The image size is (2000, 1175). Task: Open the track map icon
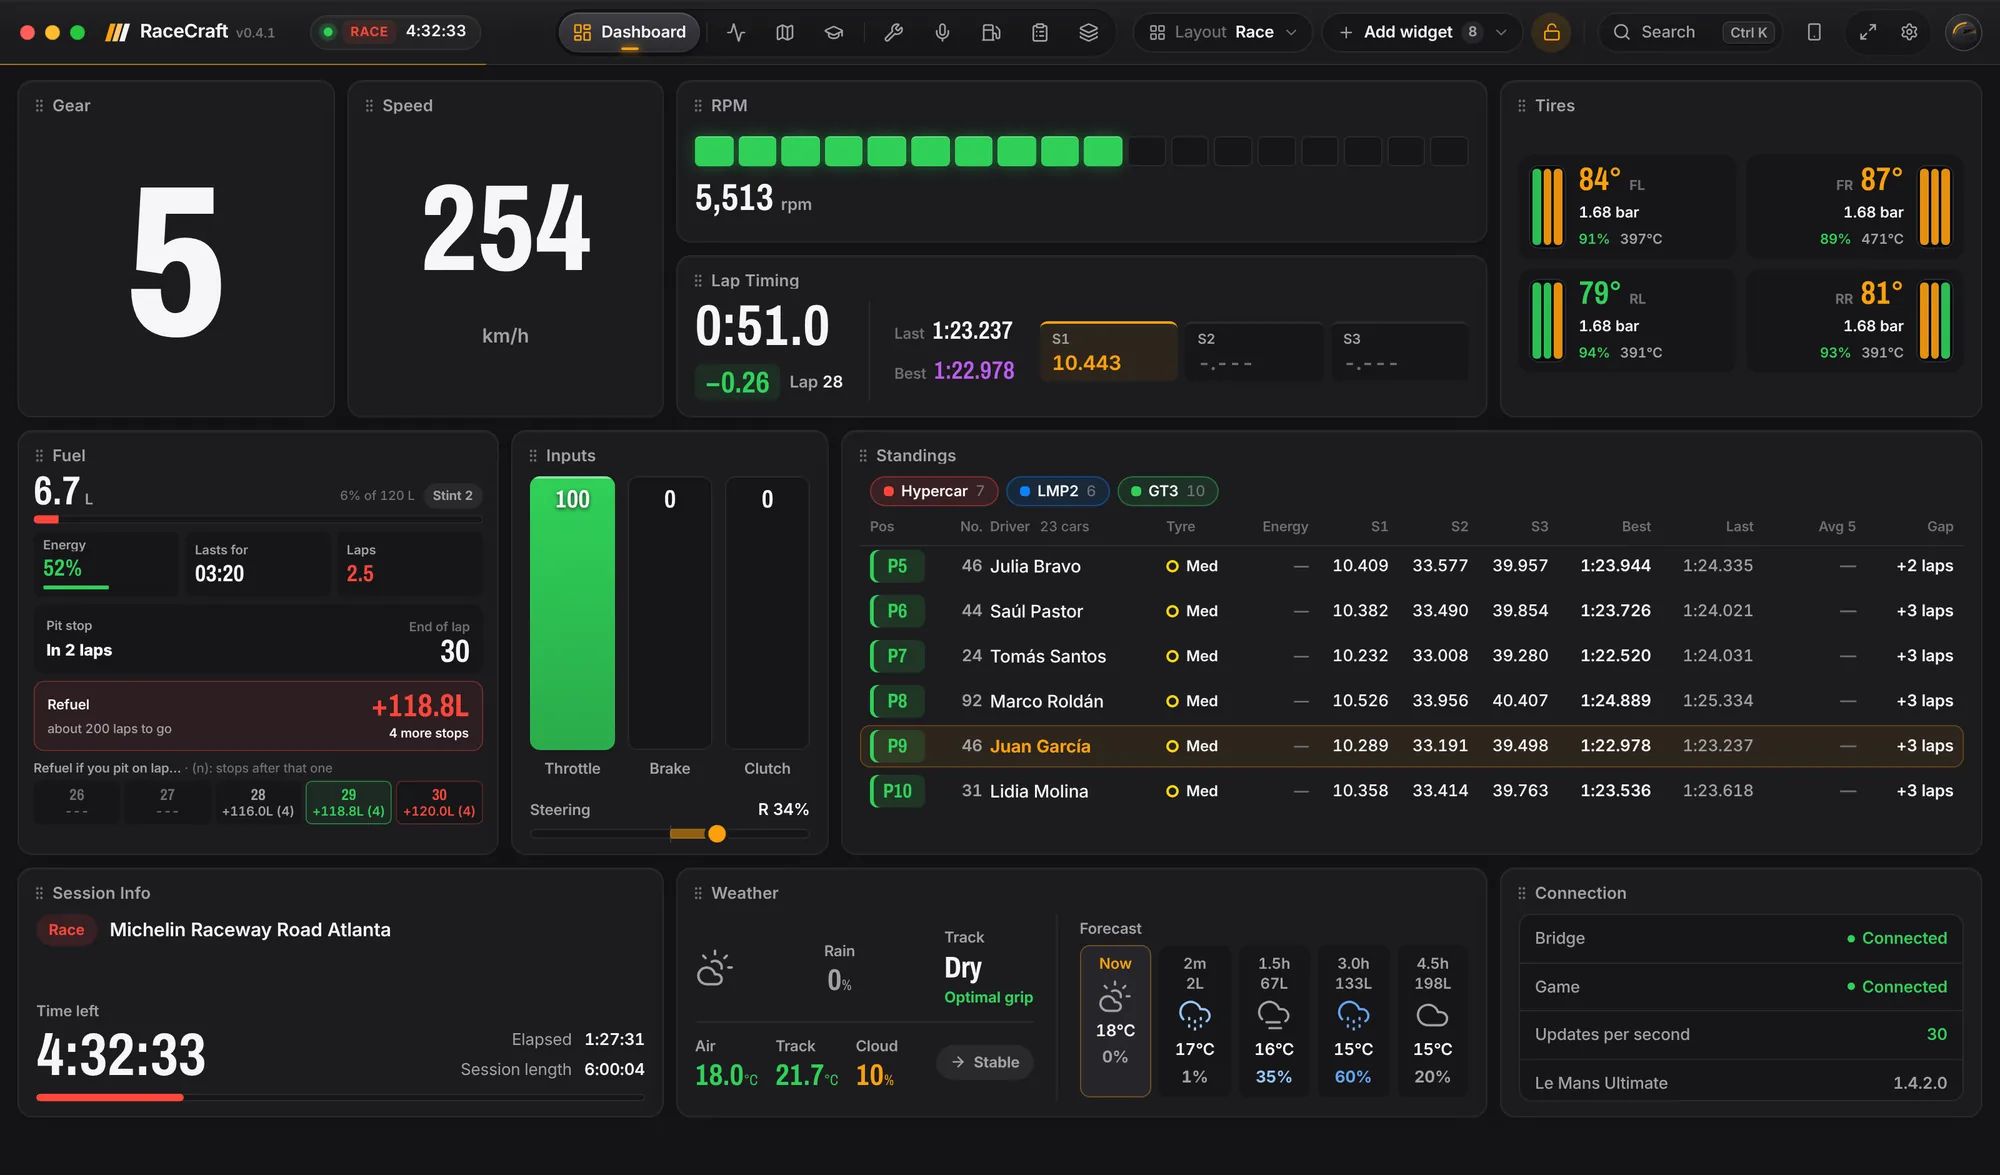pyautogui.click(x=785, y=32)
